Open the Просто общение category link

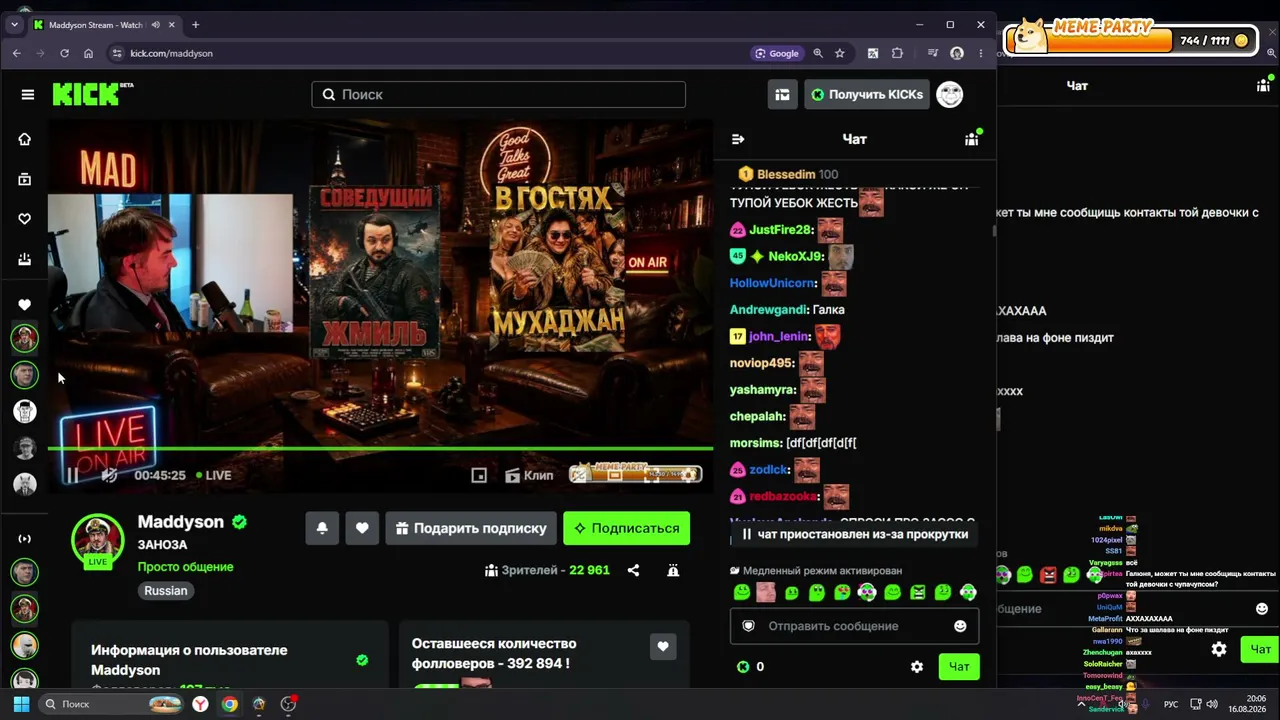[186, 567]
